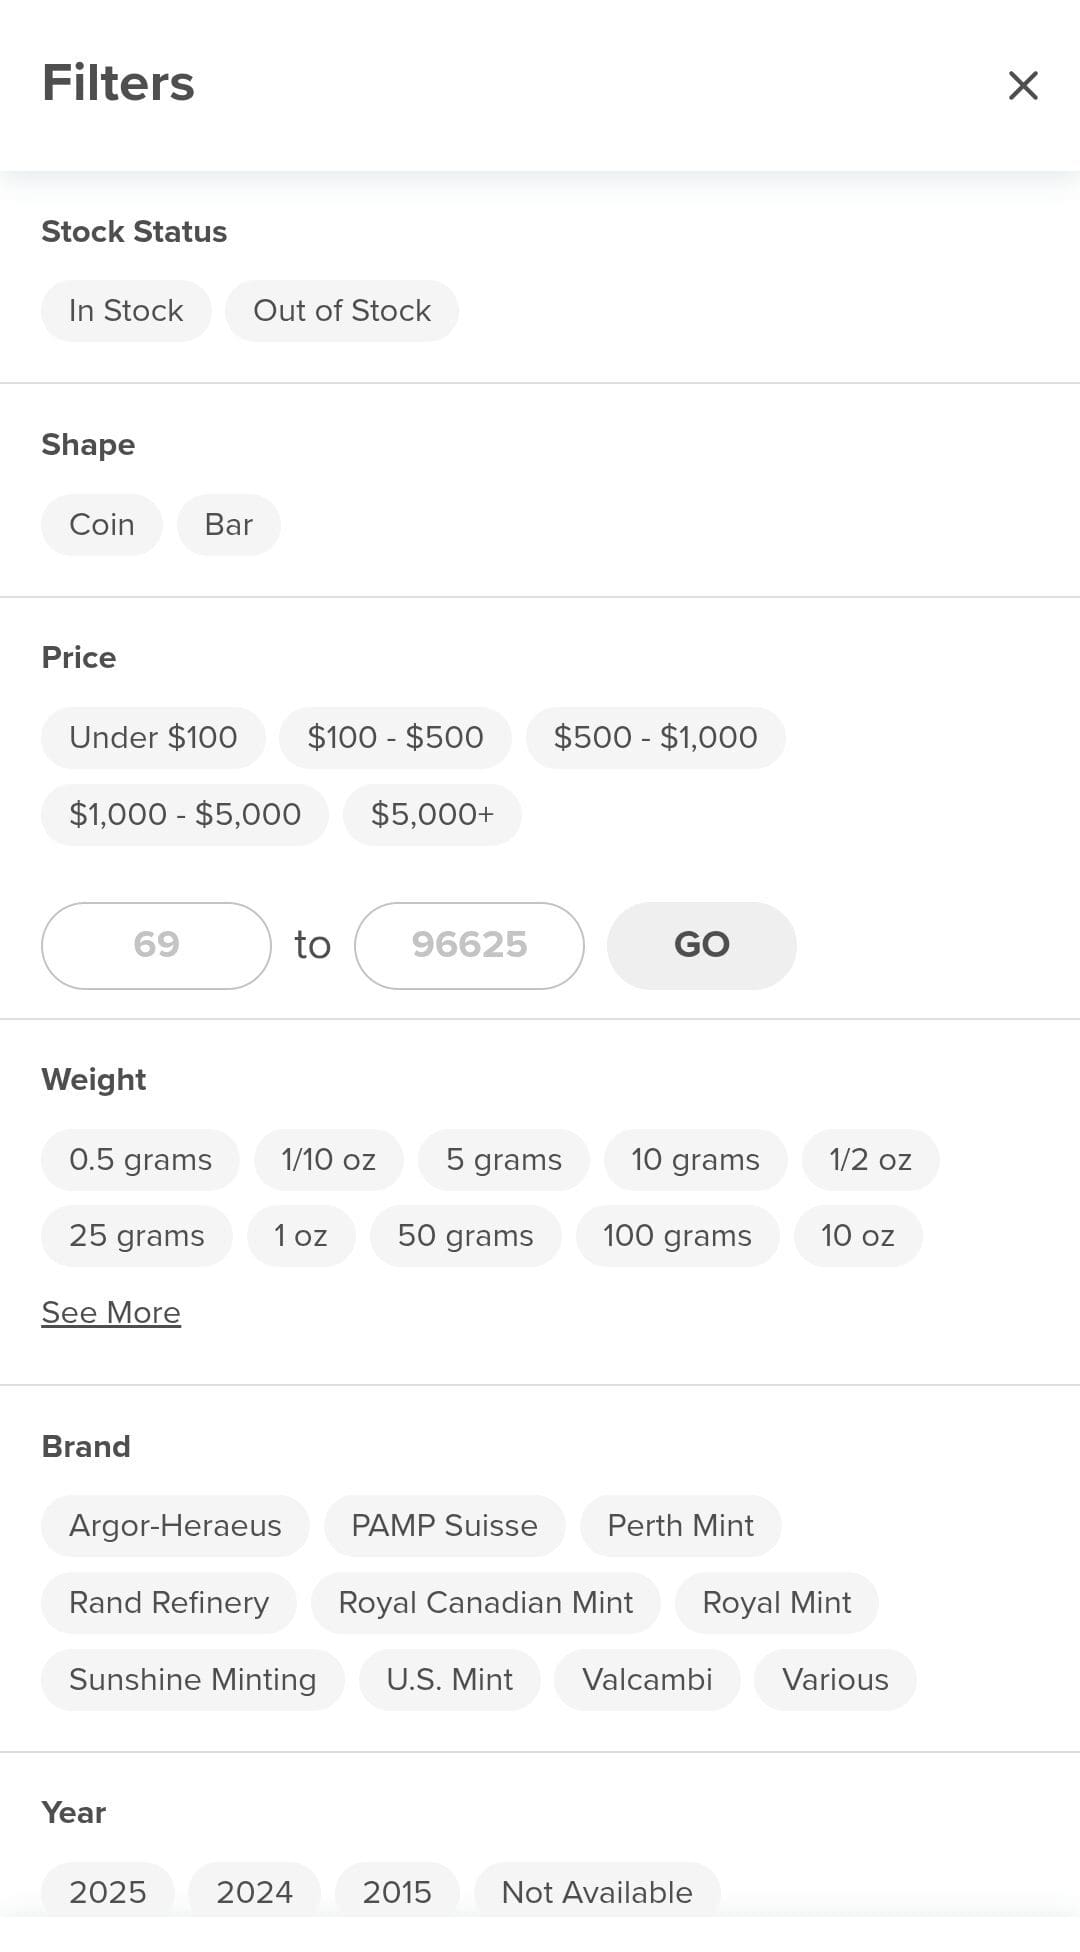
Task: Select the 2024 year filter
Action: tap(254, 1891)
